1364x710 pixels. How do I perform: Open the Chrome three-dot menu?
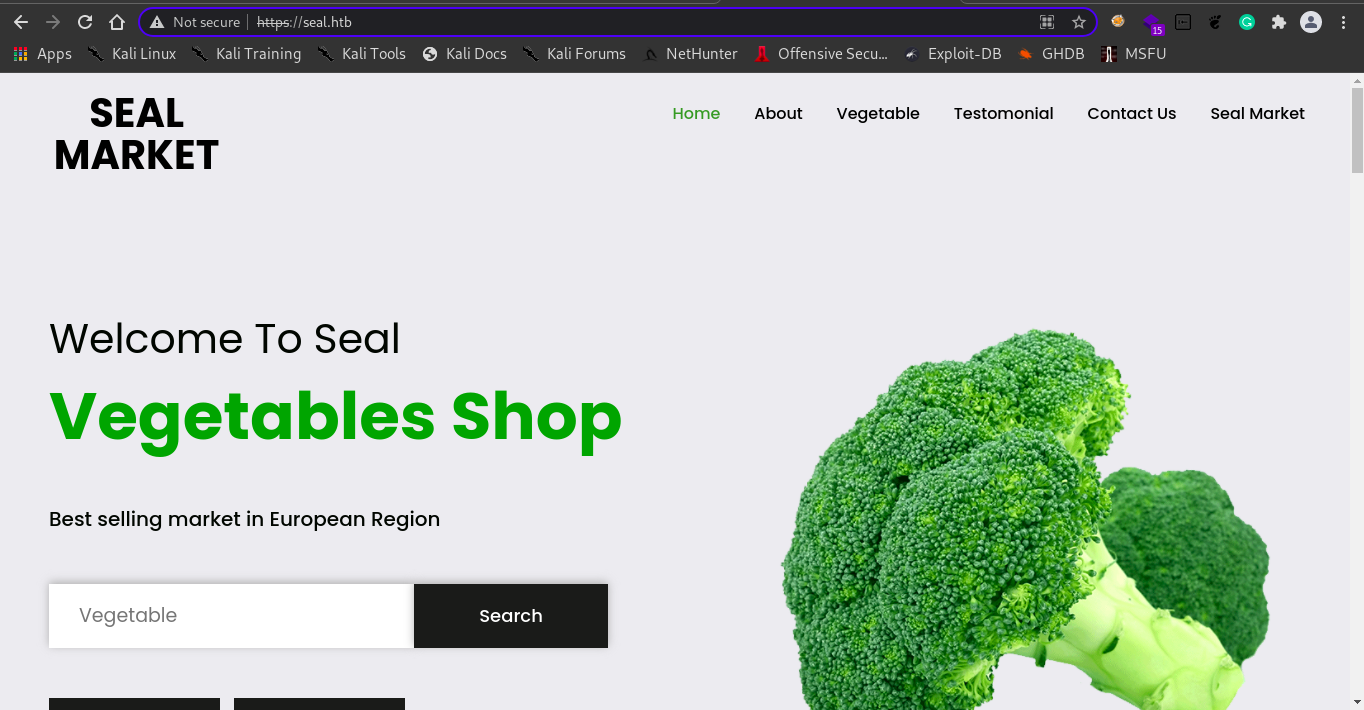click(x=1343, y=22)
